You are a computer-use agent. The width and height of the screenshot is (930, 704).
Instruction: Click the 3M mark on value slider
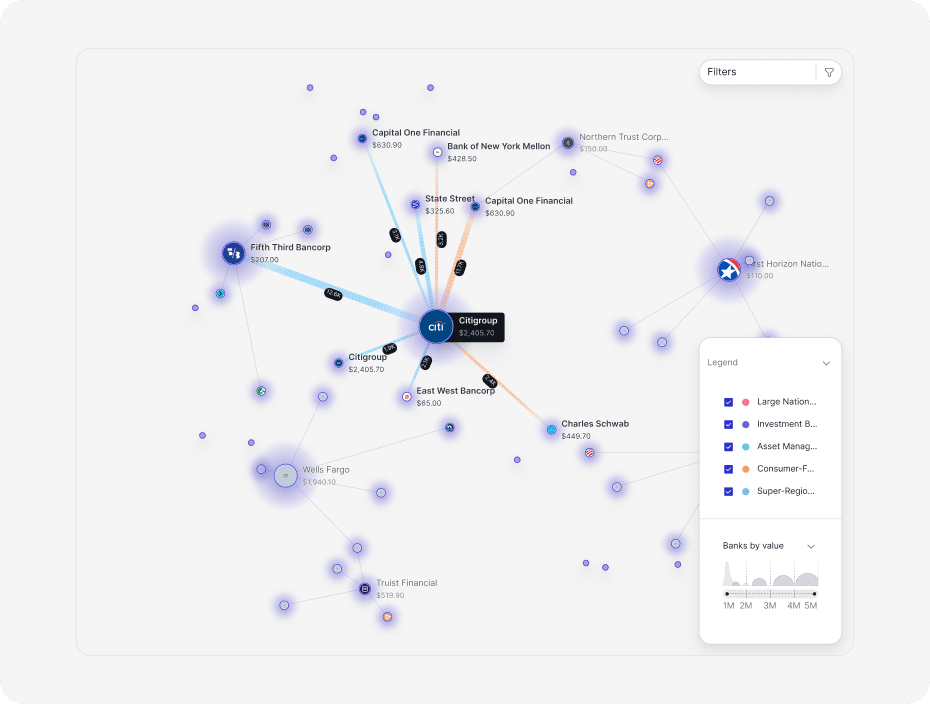coord(770,605)
